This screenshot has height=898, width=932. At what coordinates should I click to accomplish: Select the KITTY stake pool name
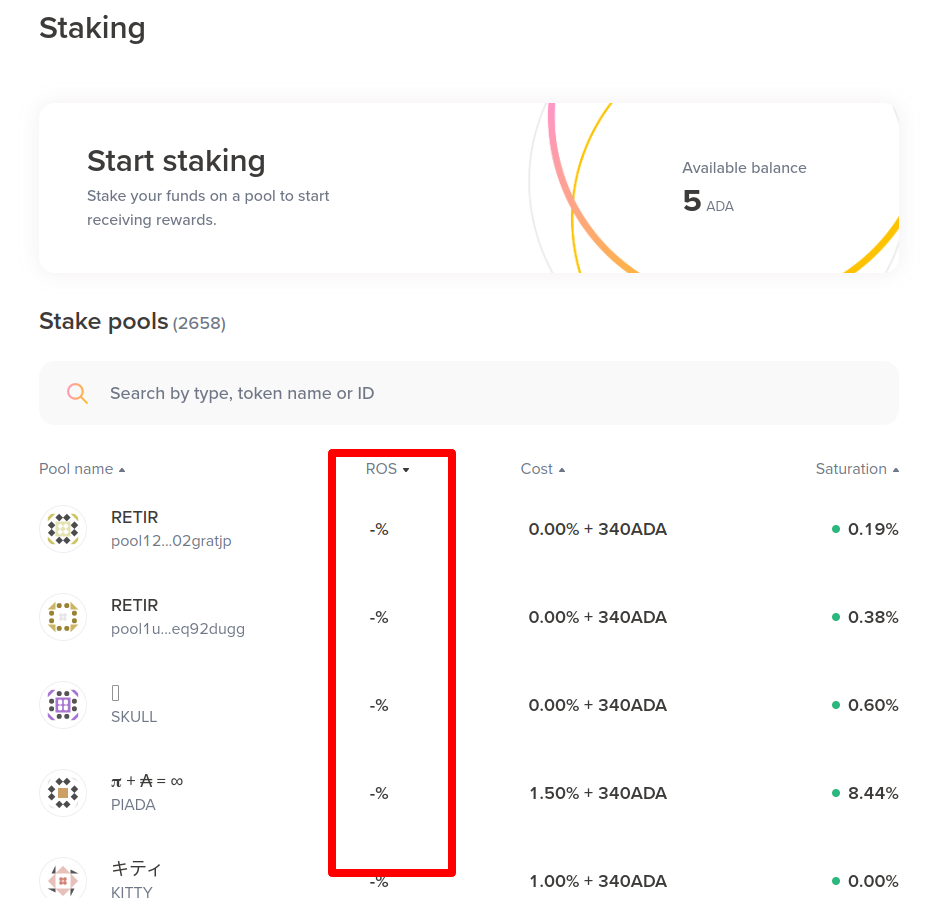pos(136,869)
